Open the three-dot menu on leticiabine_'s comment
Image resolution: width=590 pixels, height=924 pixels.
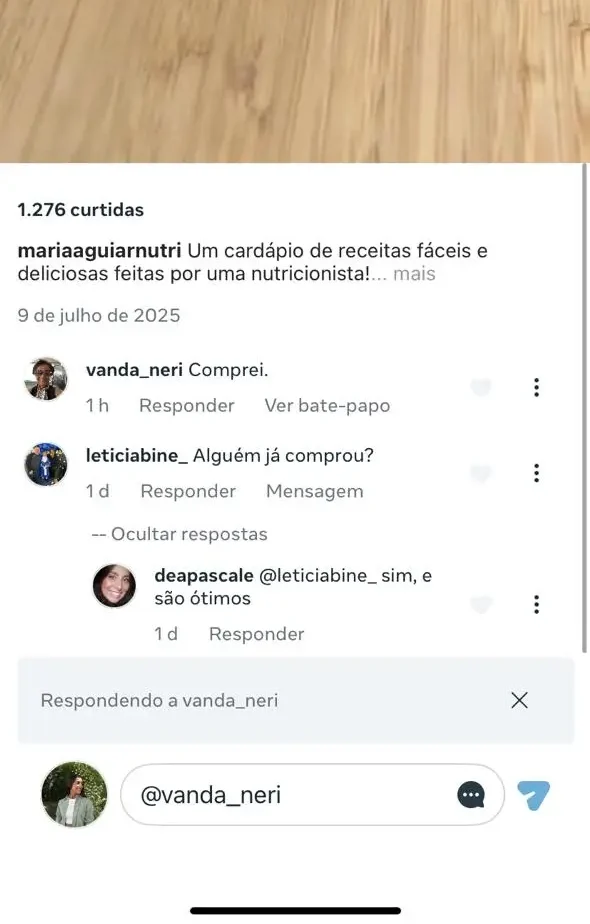pos(537,473)
